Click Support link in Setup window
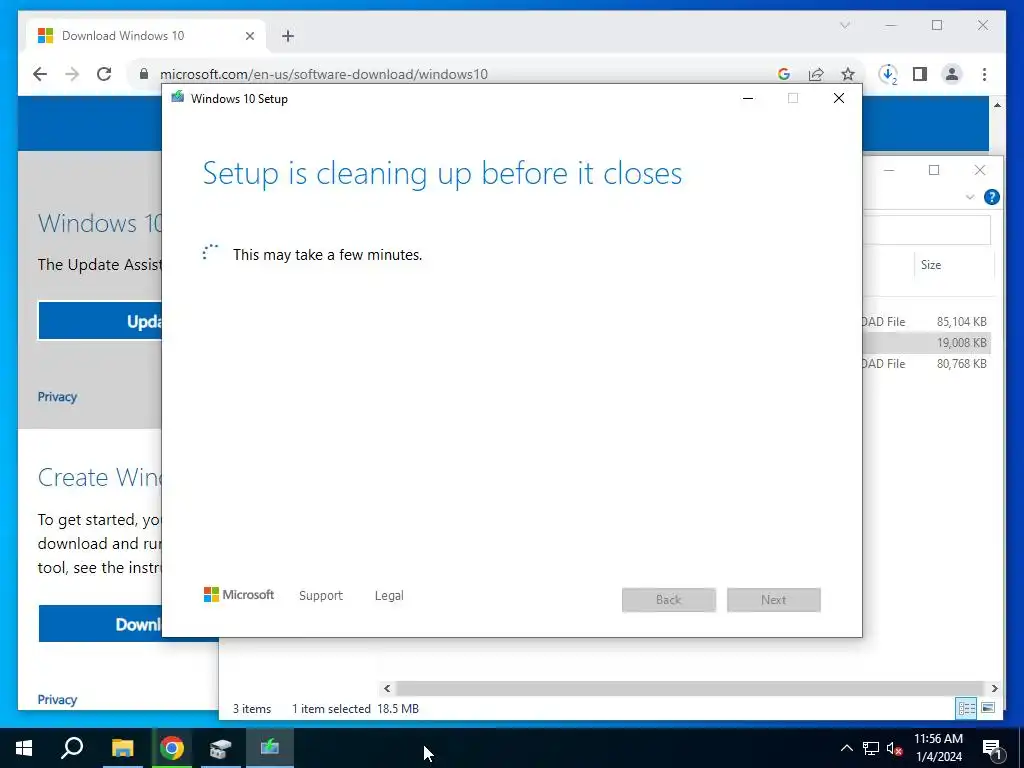This screenshot has height=768, width=1024. coord(321,596)
